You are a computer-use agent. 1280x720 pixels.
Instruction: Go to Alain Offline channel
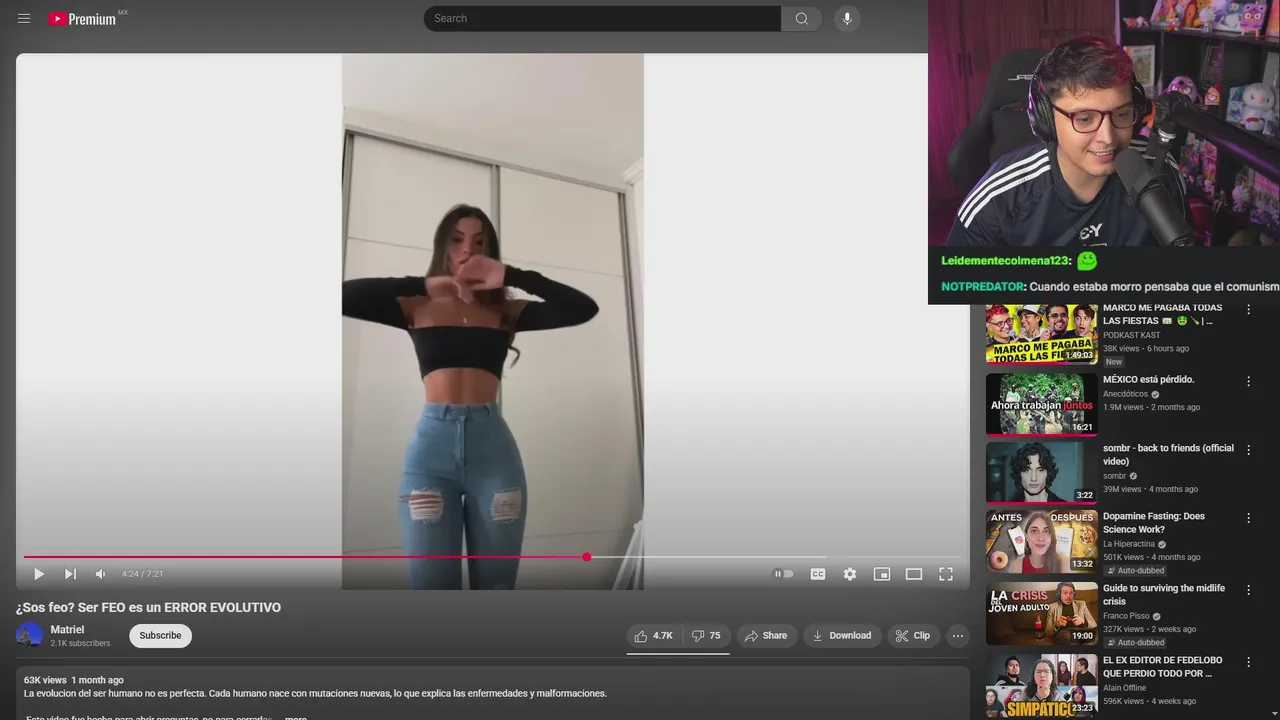point(1124,688)
